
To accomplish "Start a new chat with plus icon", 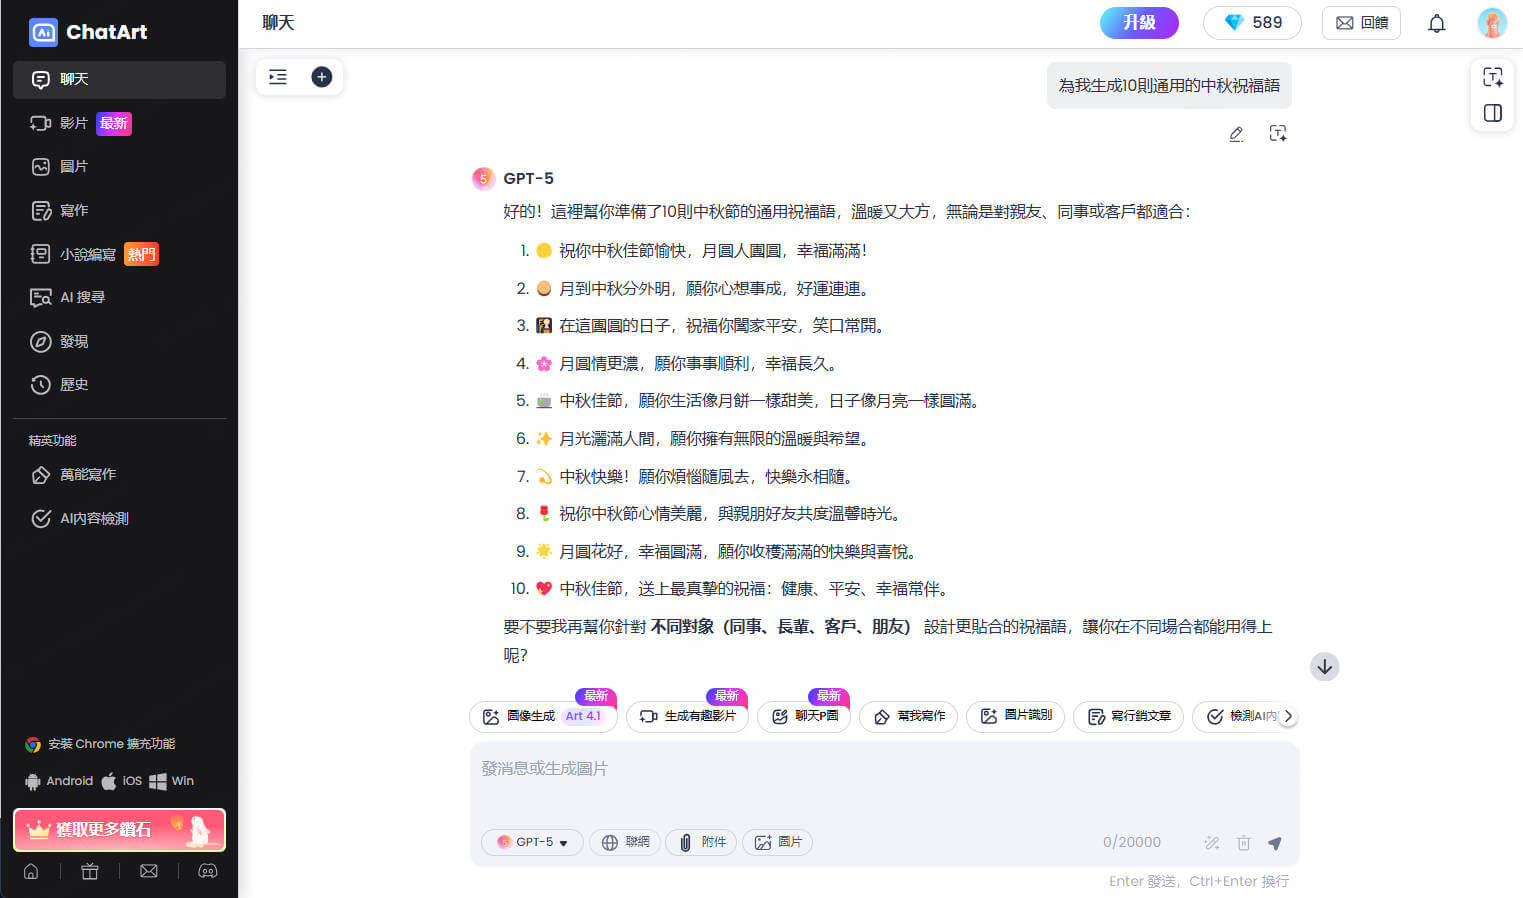I will (x=321, y=77).
